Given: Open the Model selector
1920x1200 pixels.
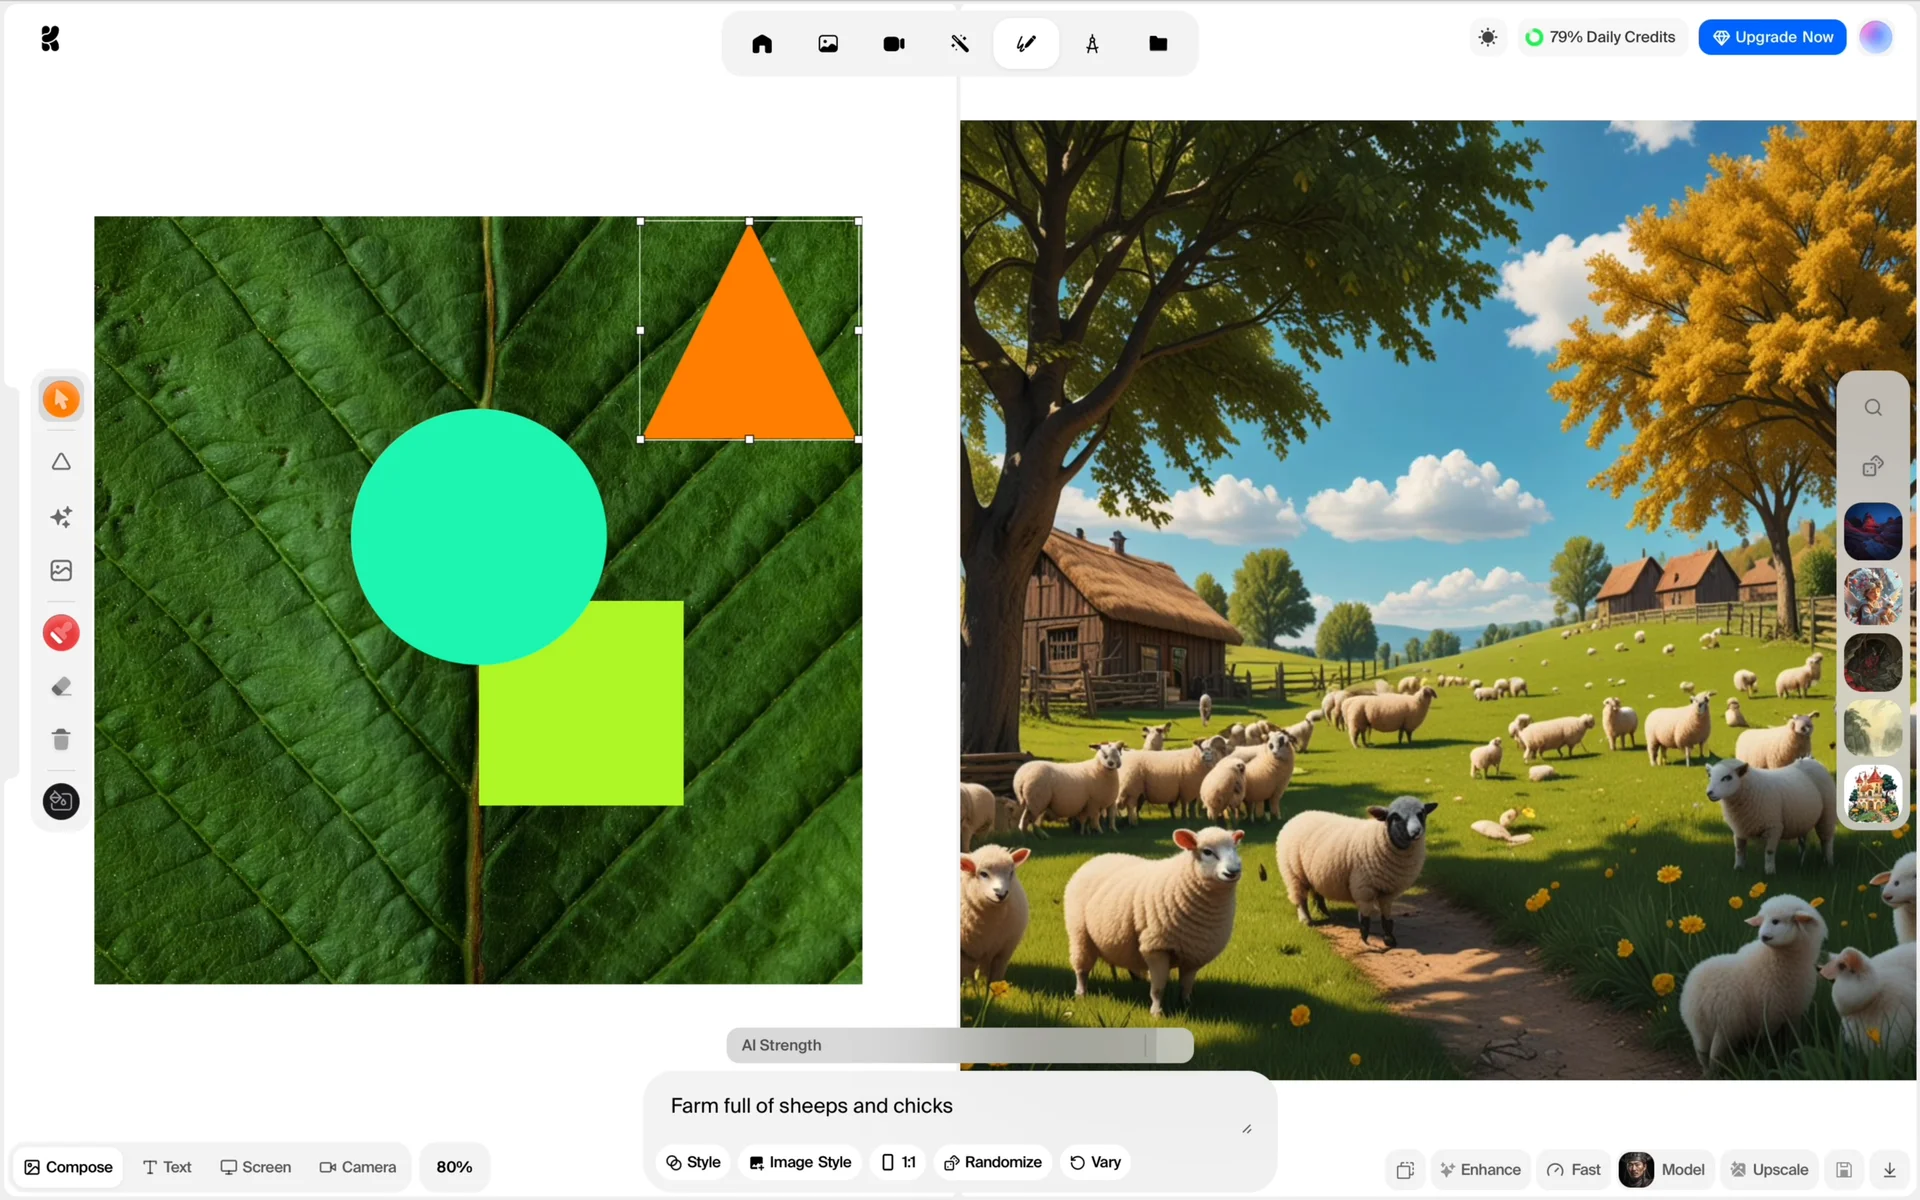Looking at the screenshot, I should click(1663, 1169).
